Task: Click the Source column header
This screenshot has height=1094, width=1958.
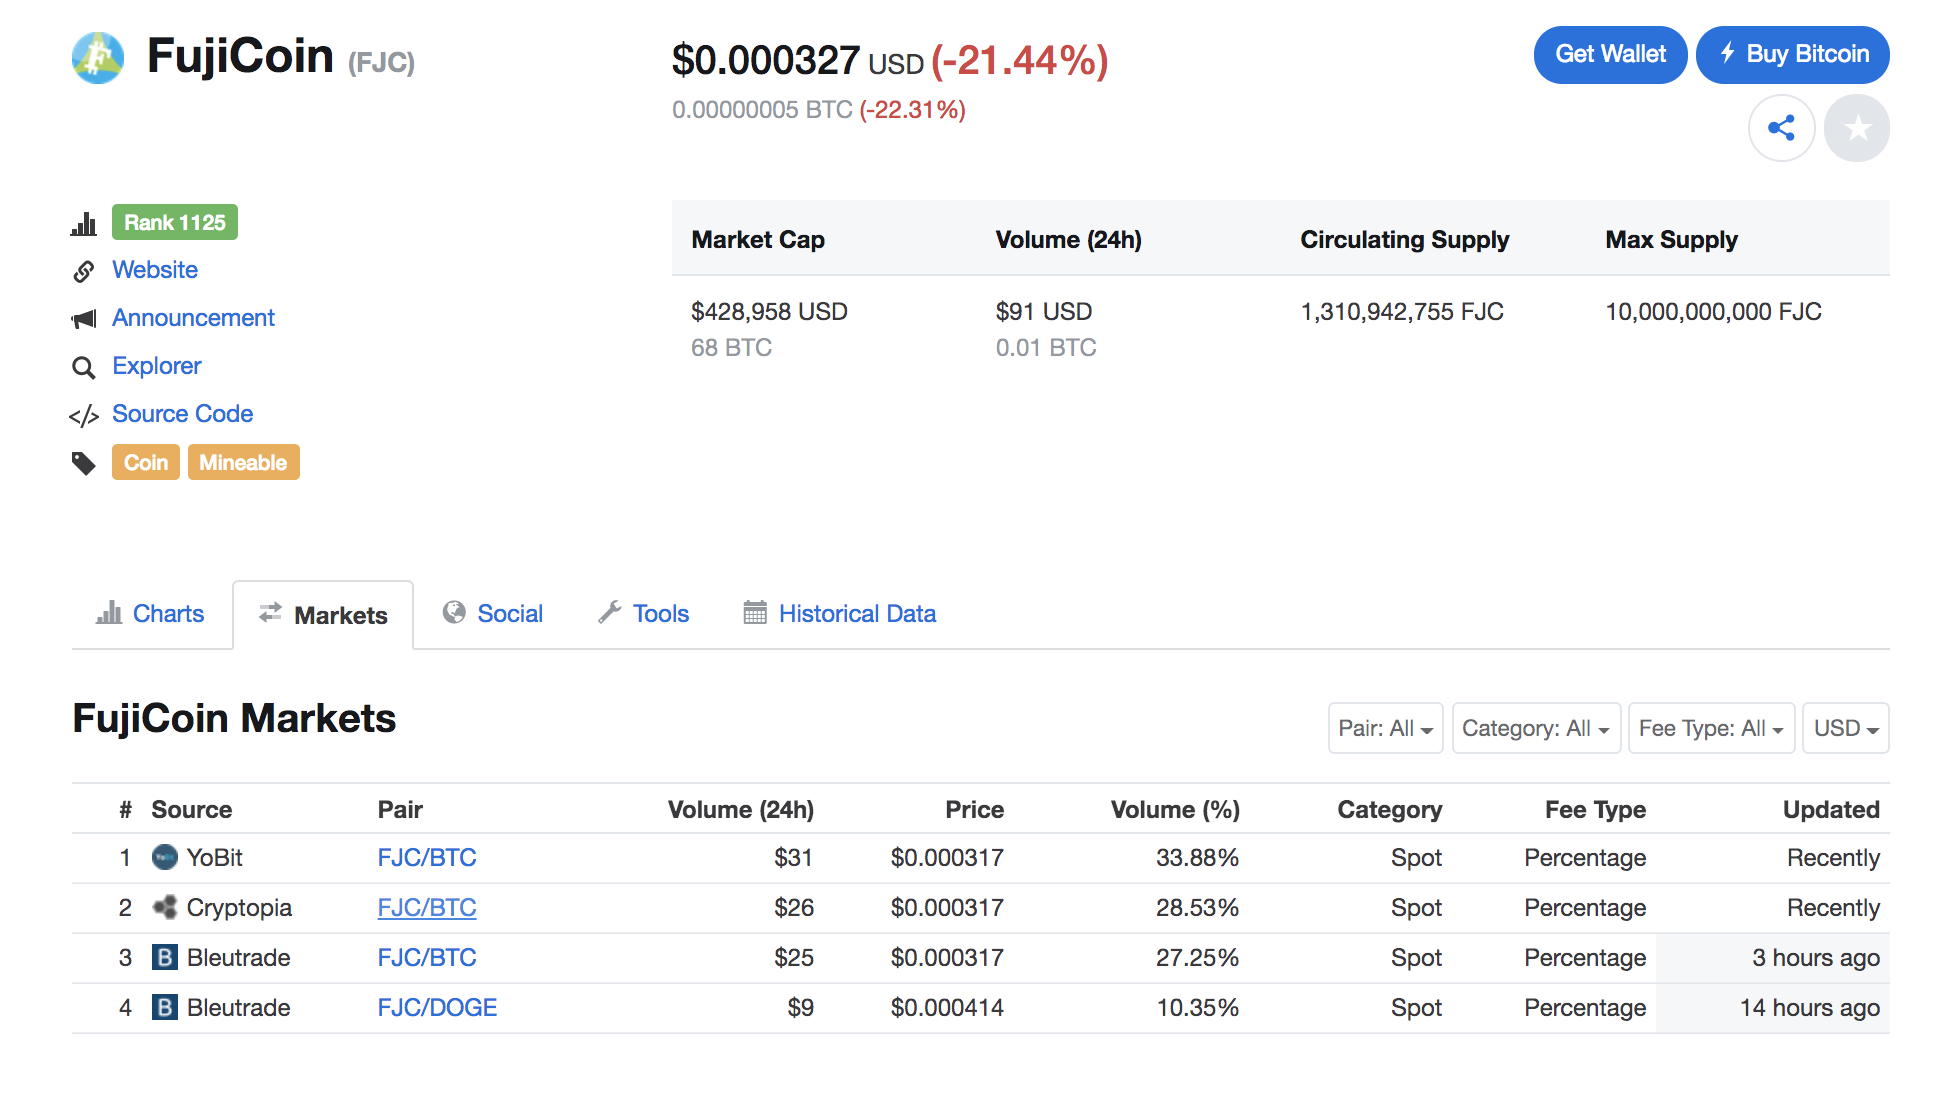Action: tap(191, 809)
